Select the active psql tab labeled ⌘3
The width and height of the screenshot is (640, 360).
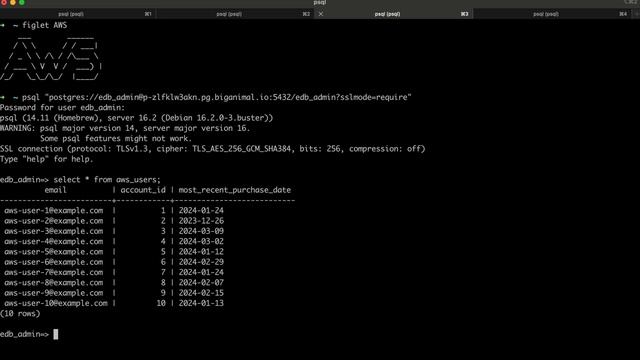click(x=394, y=14)
